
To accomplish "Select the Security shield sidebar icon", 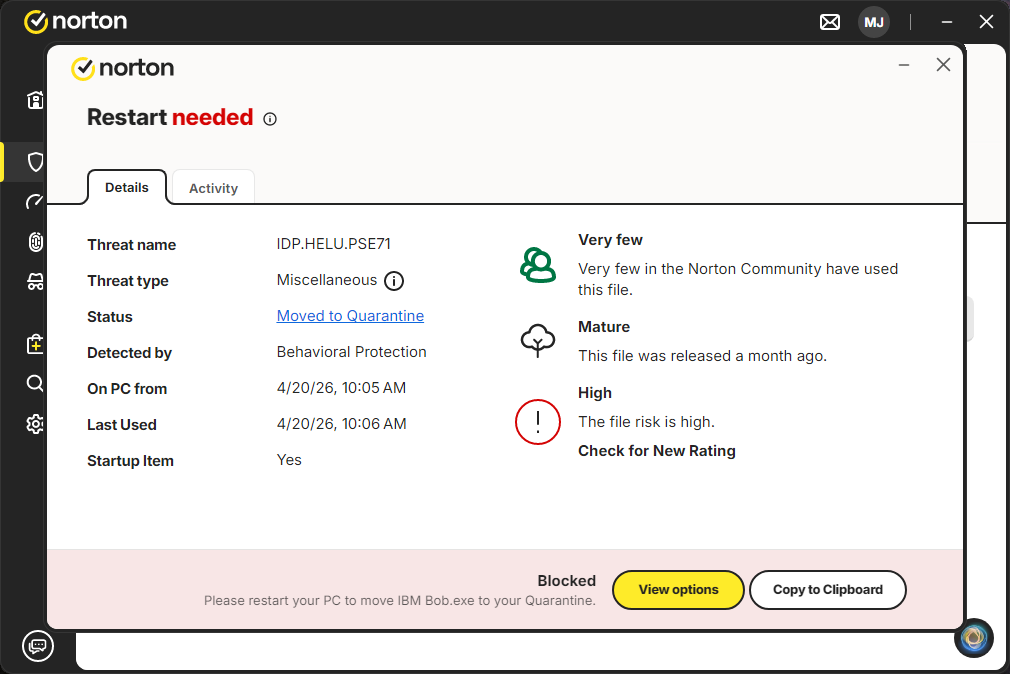I will (35, 162).
